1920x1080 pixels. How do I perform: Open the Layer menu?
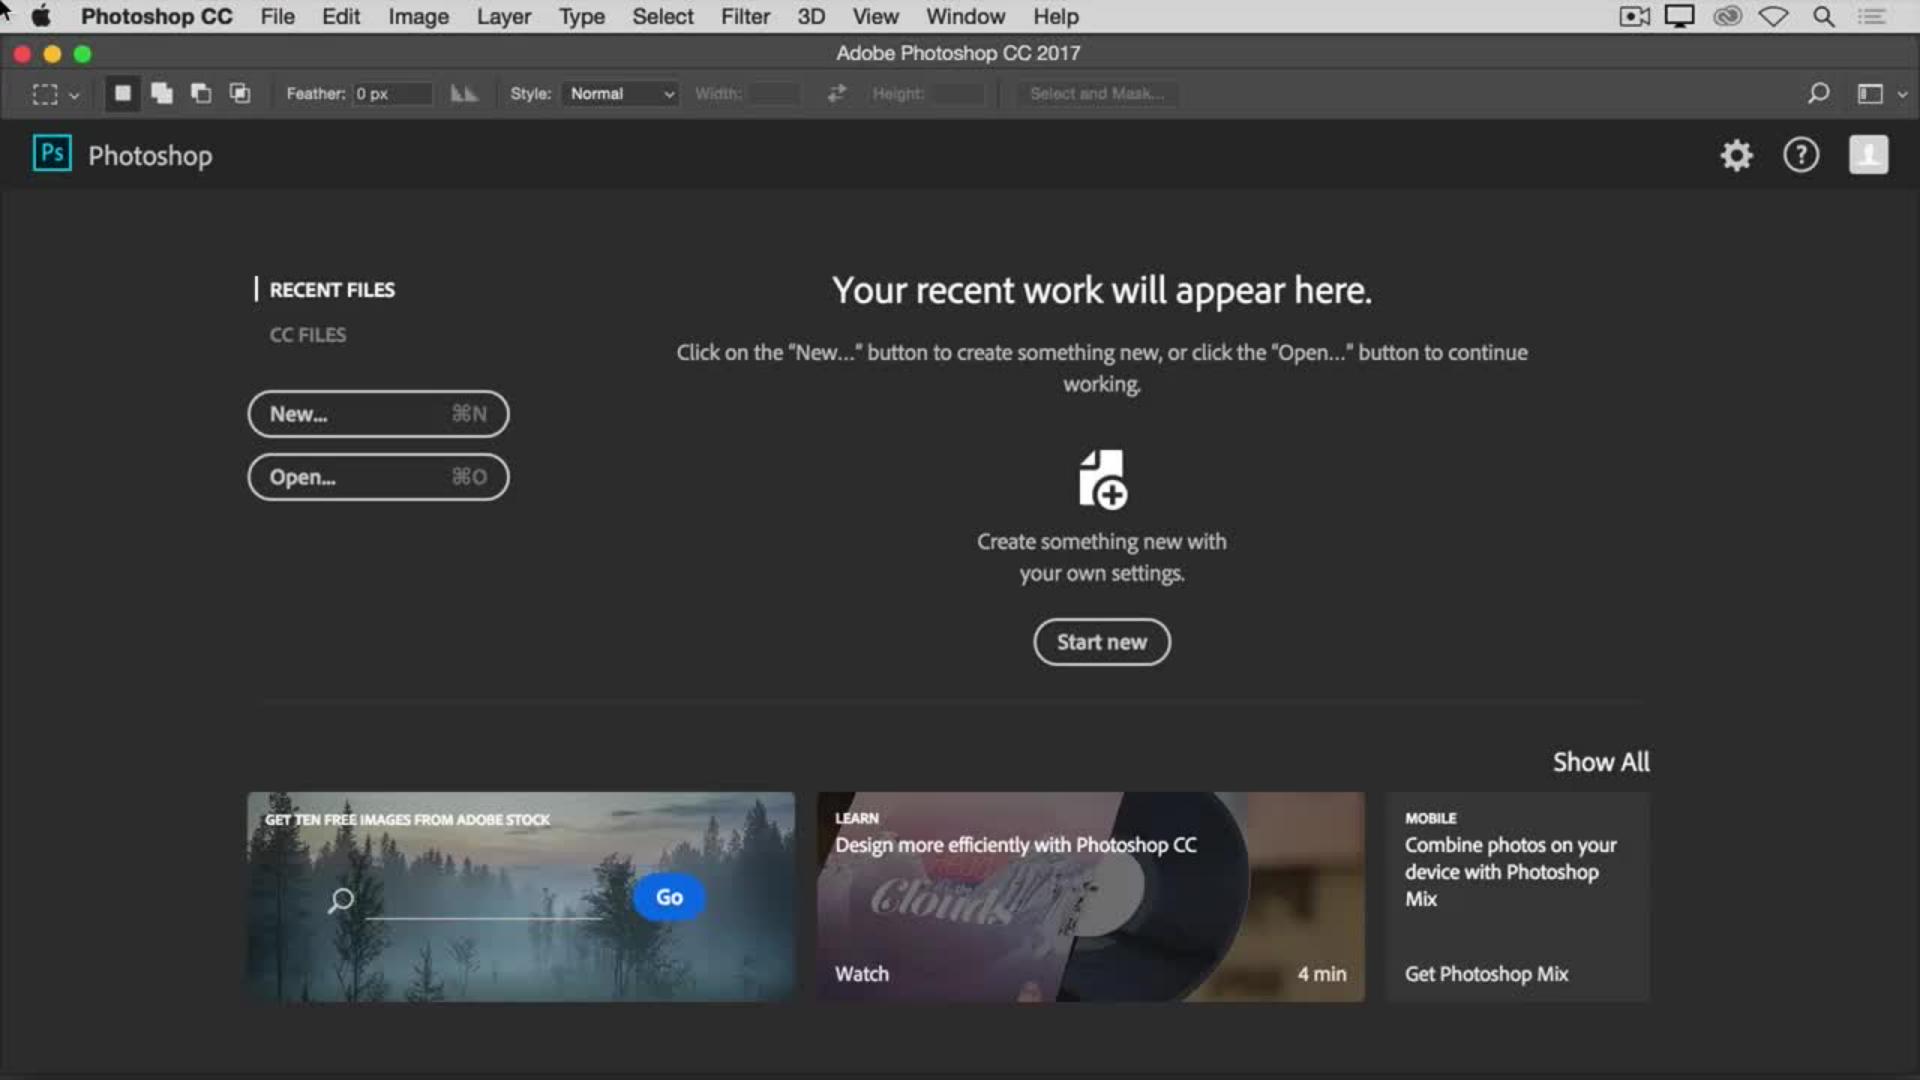pyautogui.click(x=503, y=17)
